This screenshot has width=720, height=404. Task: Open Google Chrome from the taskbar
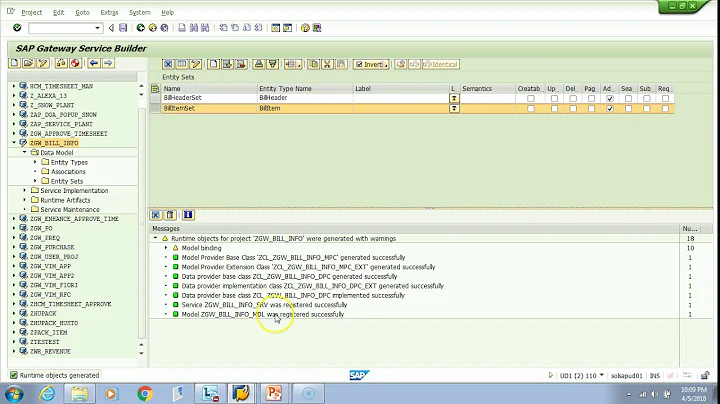(145, 393)
